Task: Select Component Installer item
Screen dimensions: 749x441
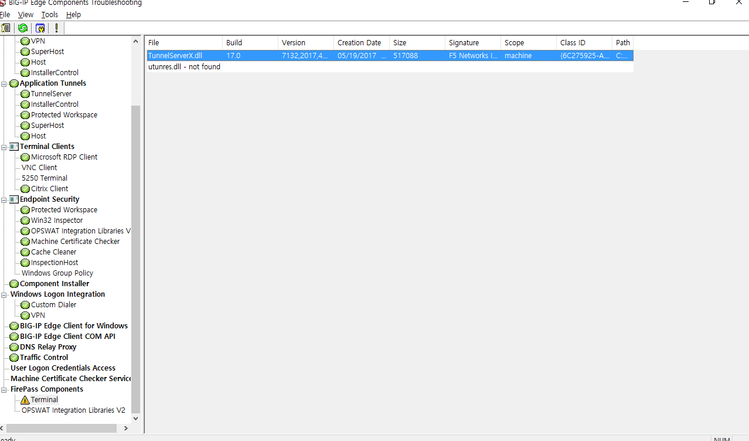Action: click(54, 283)
